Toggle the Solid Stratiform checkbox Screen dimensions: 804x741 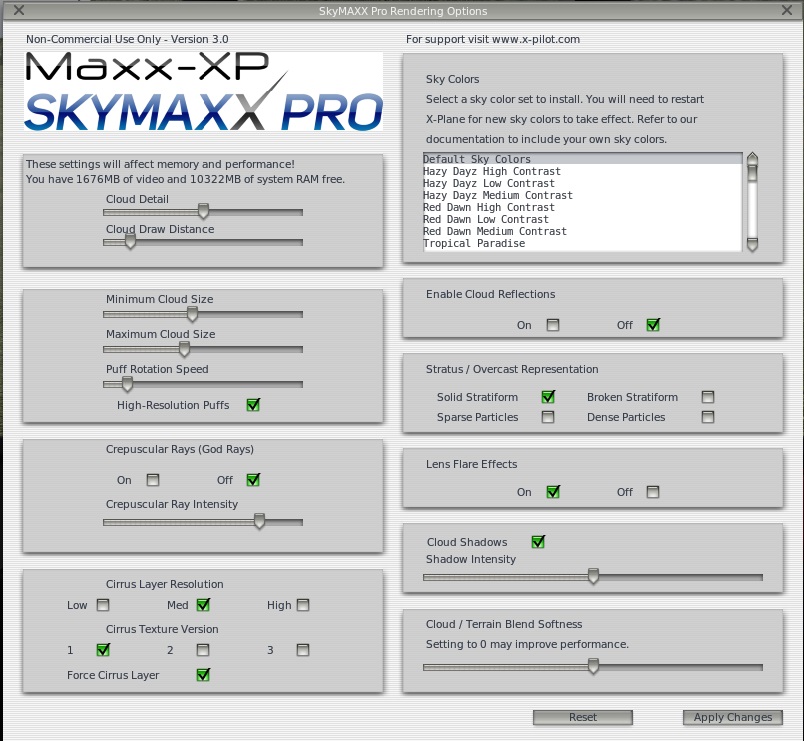pos(548,396)
